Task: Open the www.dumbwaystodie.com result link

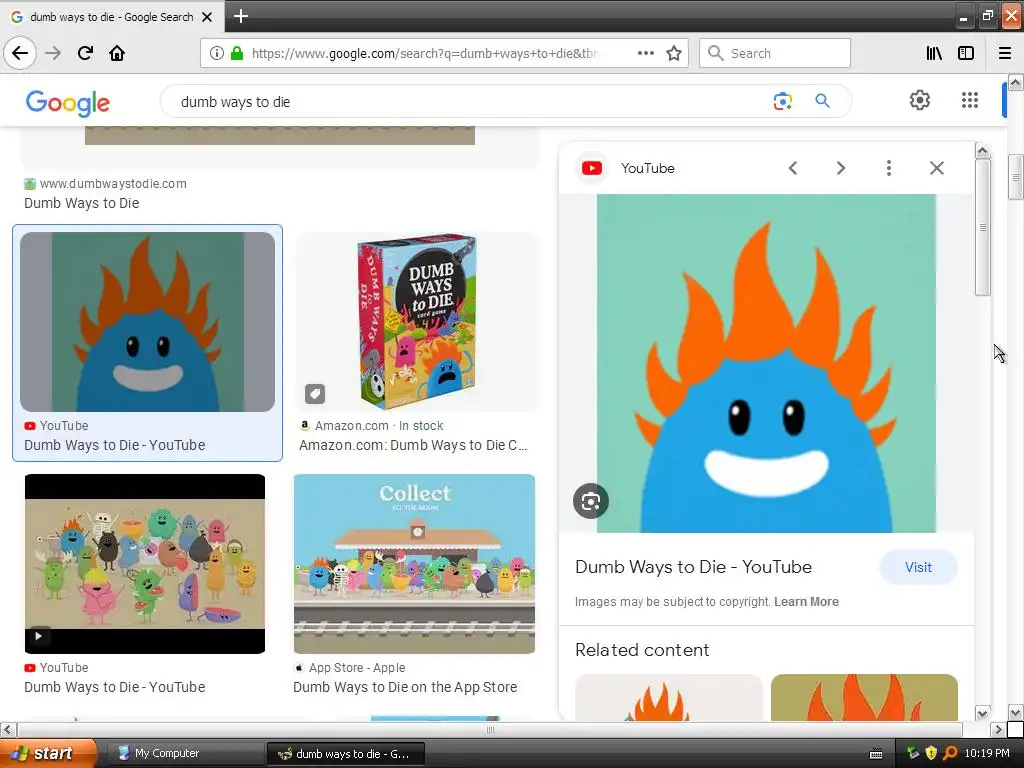Action: click(x=113, y=184)
